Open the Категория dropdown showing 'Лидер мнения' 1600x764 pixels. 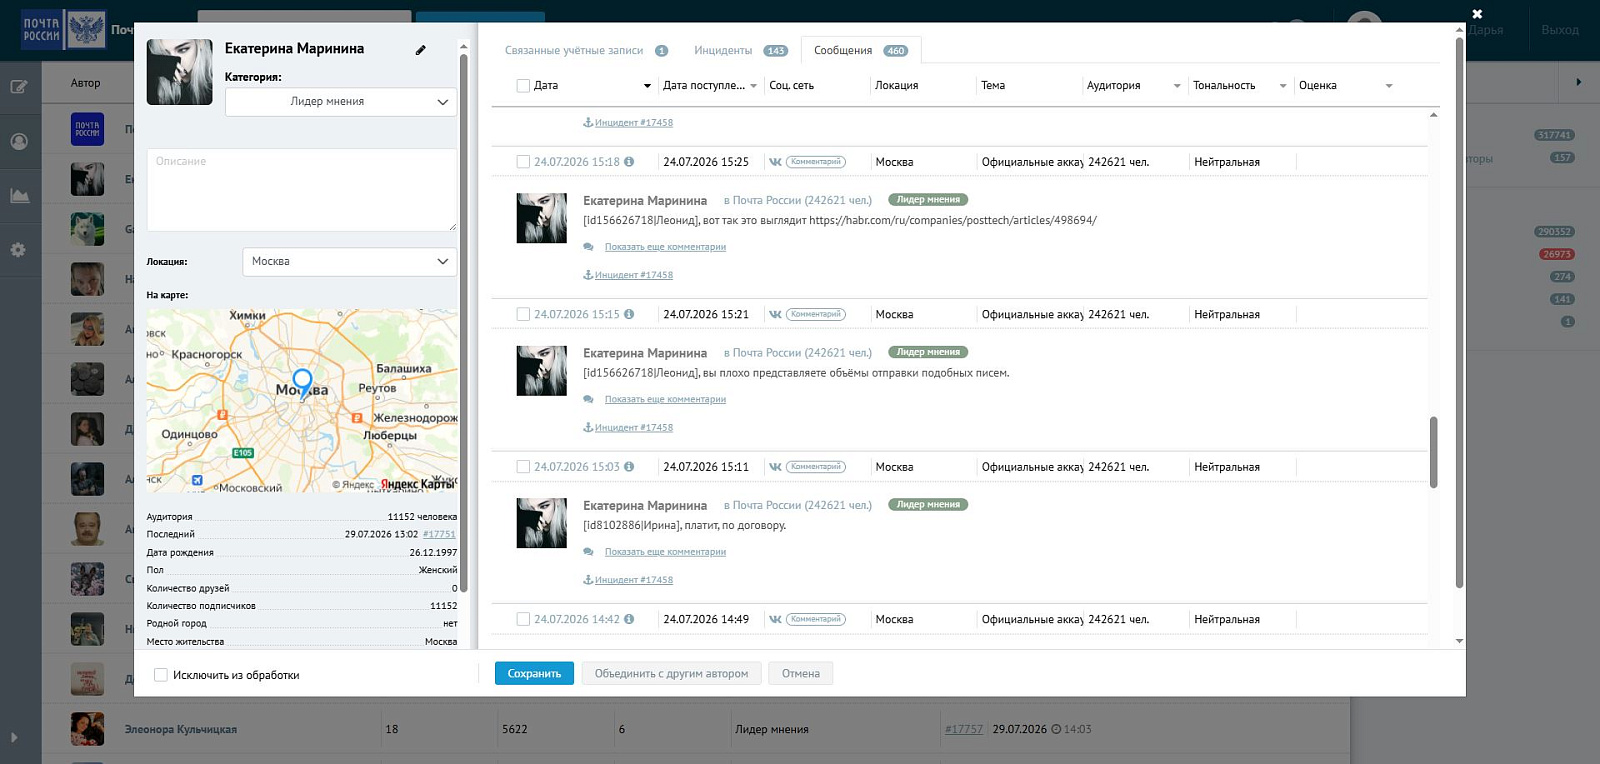tap(341, 102)
